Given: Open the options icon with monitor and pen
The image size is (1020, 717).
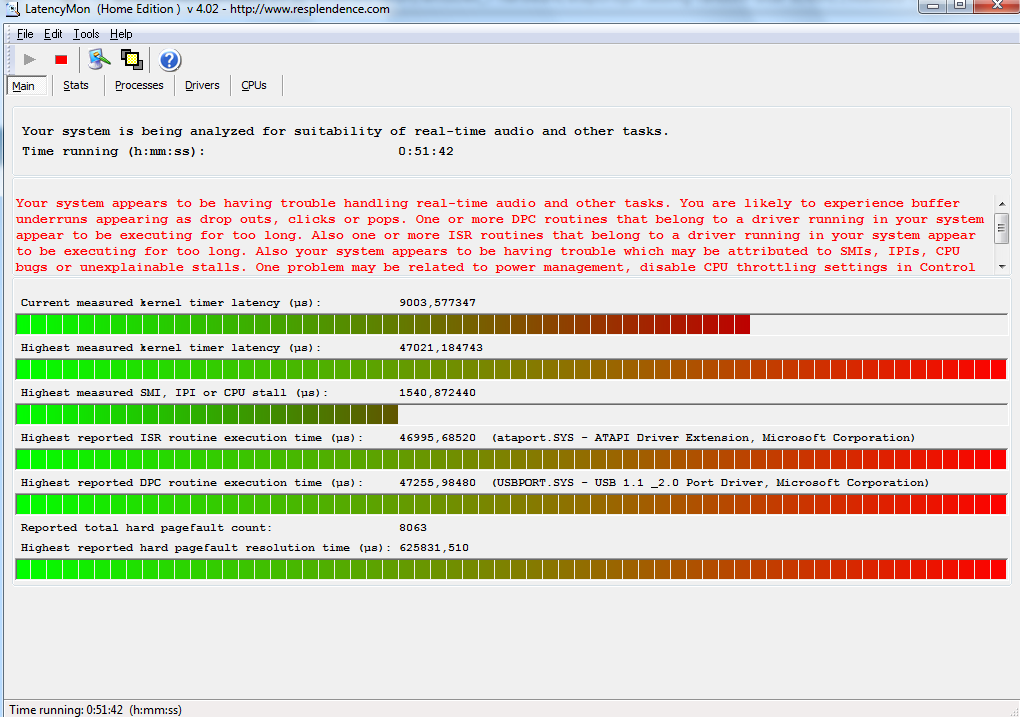Looking at the screenshot, I should 99,60.
